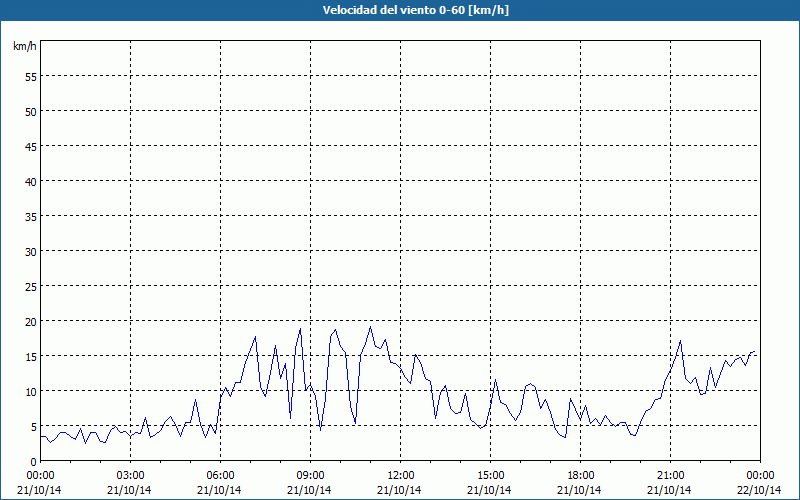Image resolution: width=800 pixels, height=500 pixels.
Task: Click the y-axis value '15'
Action: click(31, 357)
